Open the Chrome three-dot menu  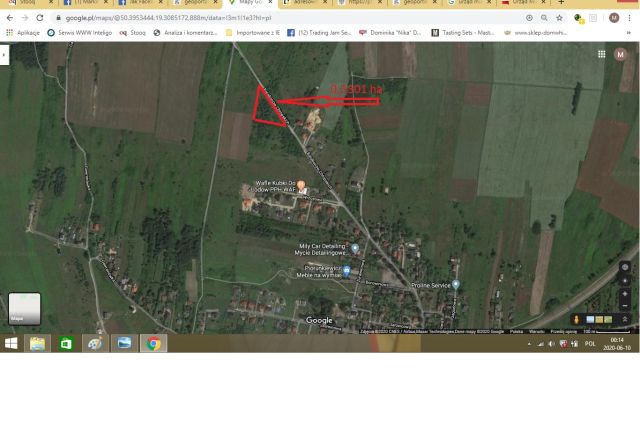[x=629, y=18]
